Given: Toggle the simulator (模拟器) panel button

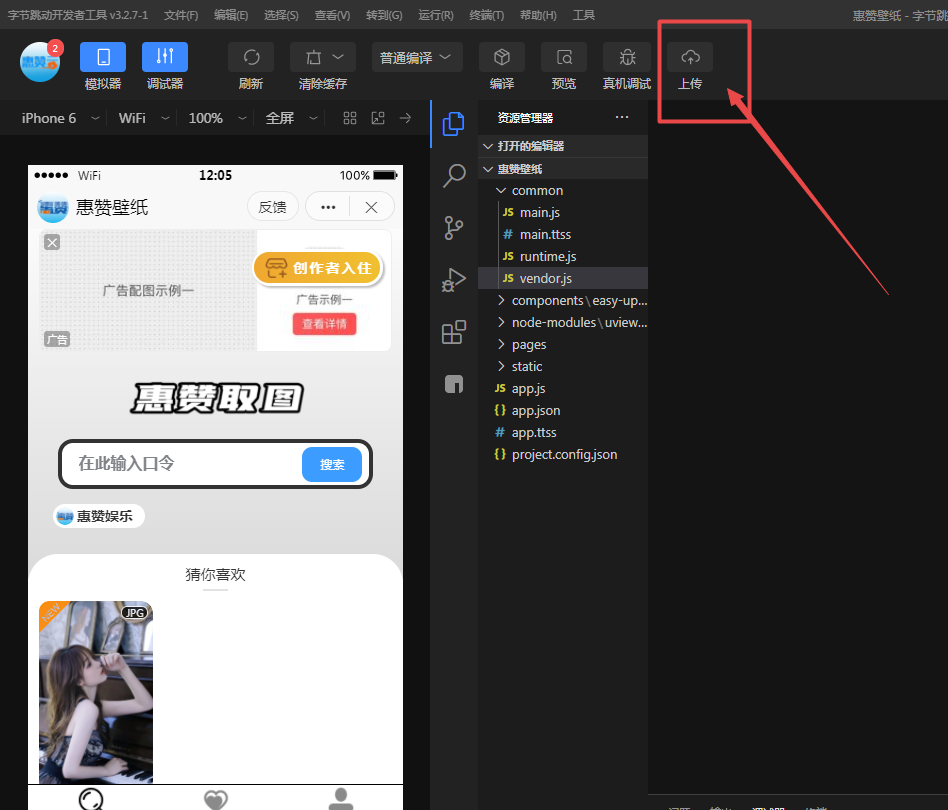Looking at the screenshot, I should [x=103, y=57].
